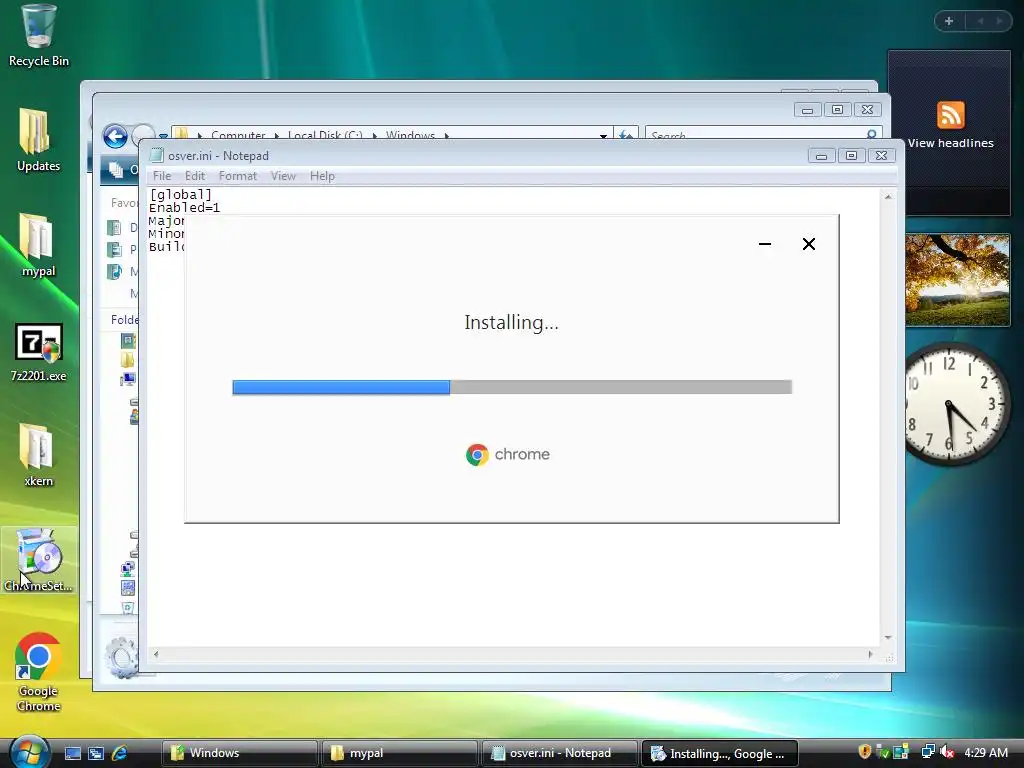The image size is (1024, 768).
Task: Switch to Installing Google taskbar button
Action: [720, 753]
